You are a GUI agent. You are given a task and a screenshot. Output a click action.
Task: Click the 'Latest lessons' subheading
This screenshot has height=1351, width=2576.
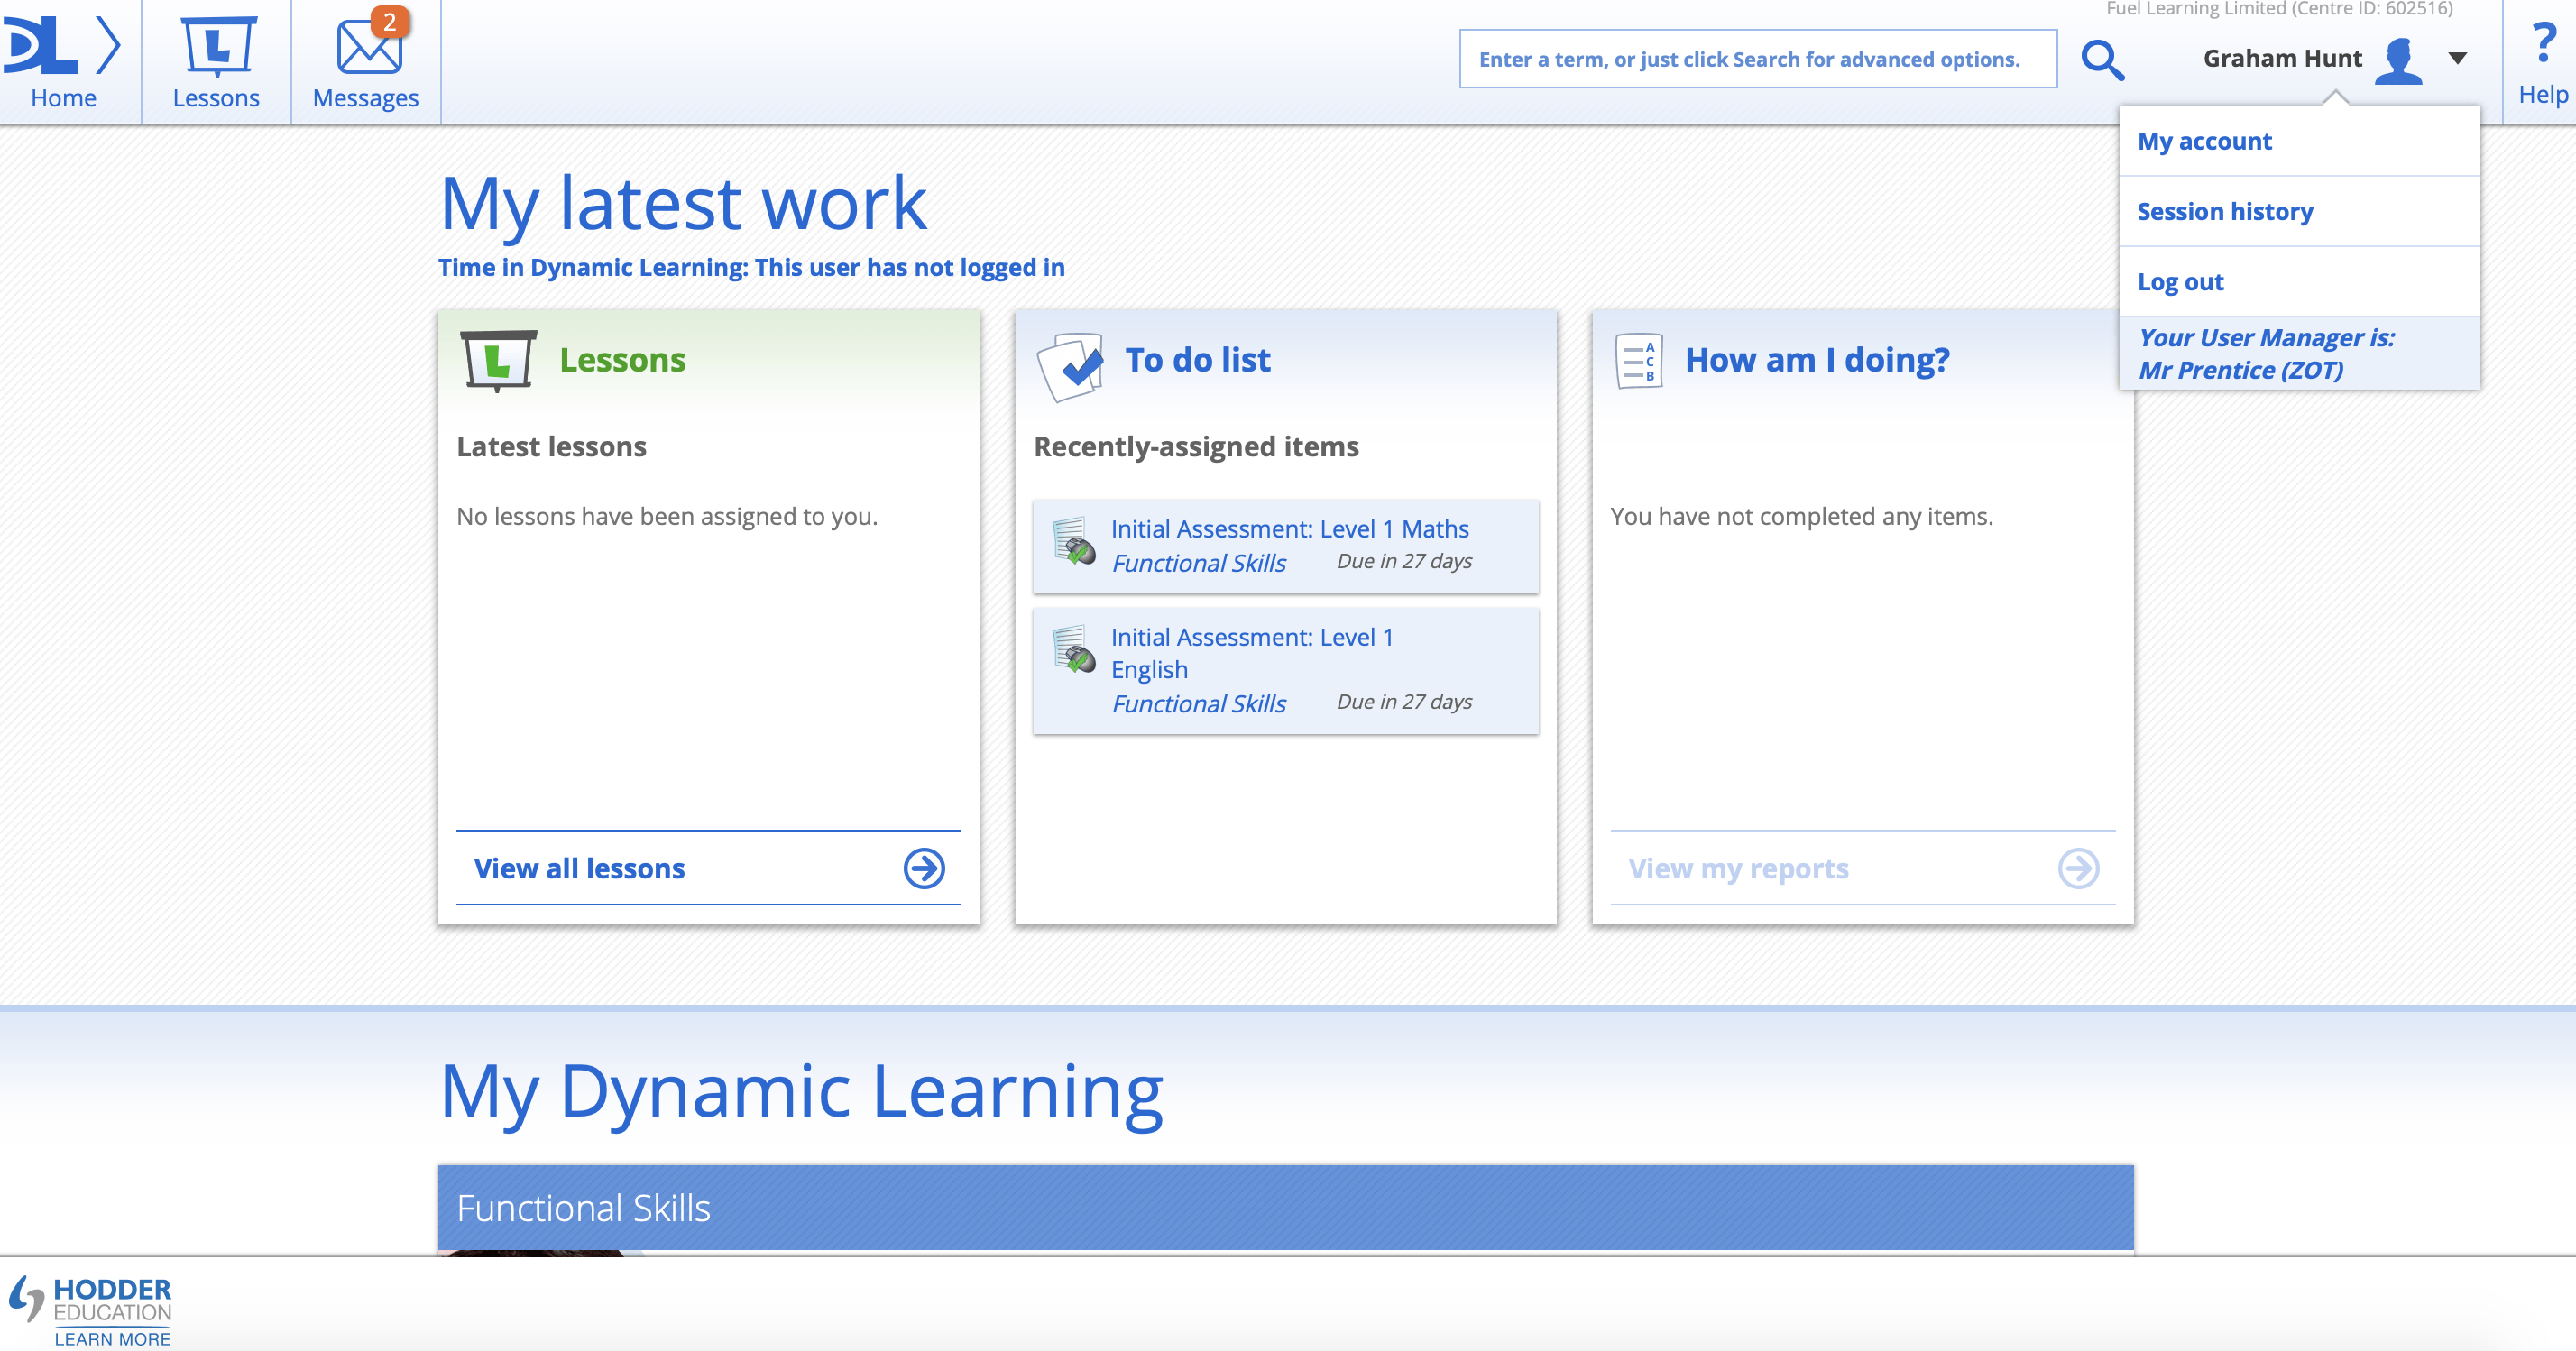pos(551,447)
